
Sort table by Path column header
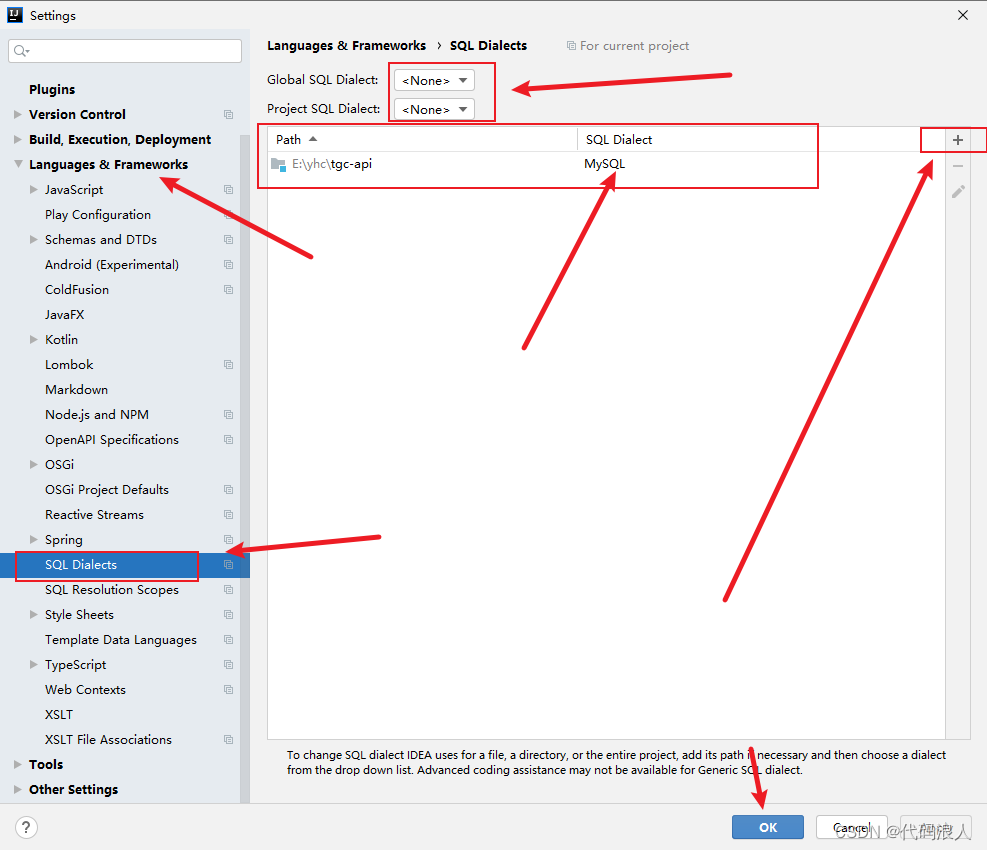point(422,140)
